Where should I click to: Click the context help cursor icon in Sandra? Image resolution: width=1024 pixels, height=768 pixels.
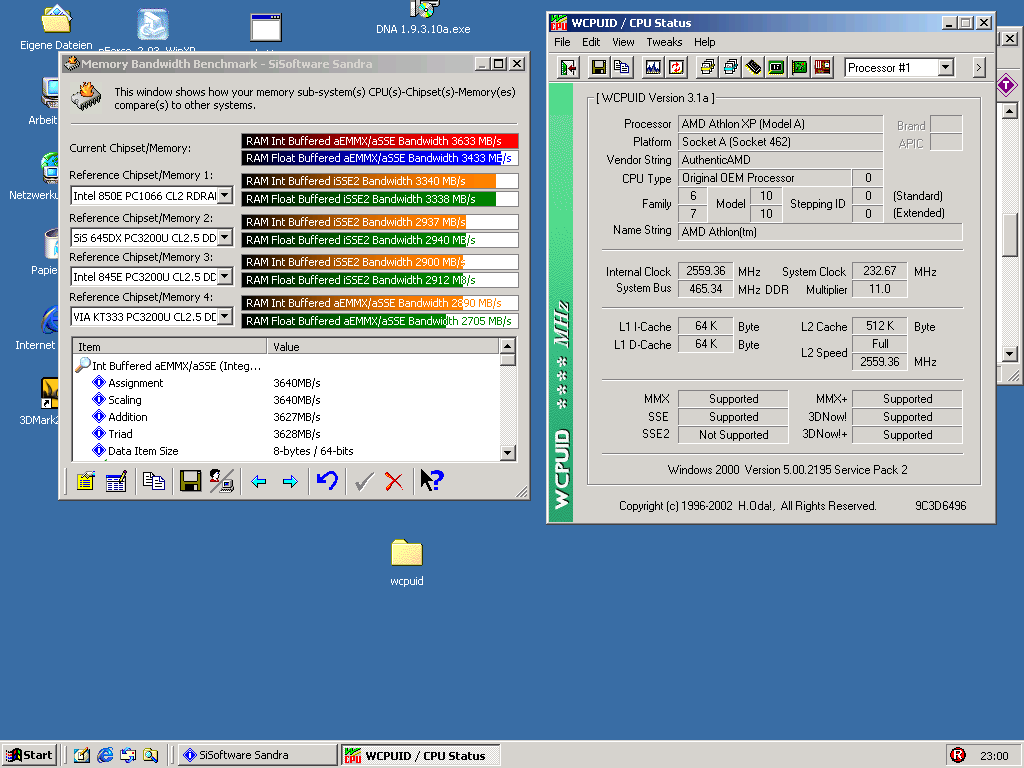(x=431, y=481)
